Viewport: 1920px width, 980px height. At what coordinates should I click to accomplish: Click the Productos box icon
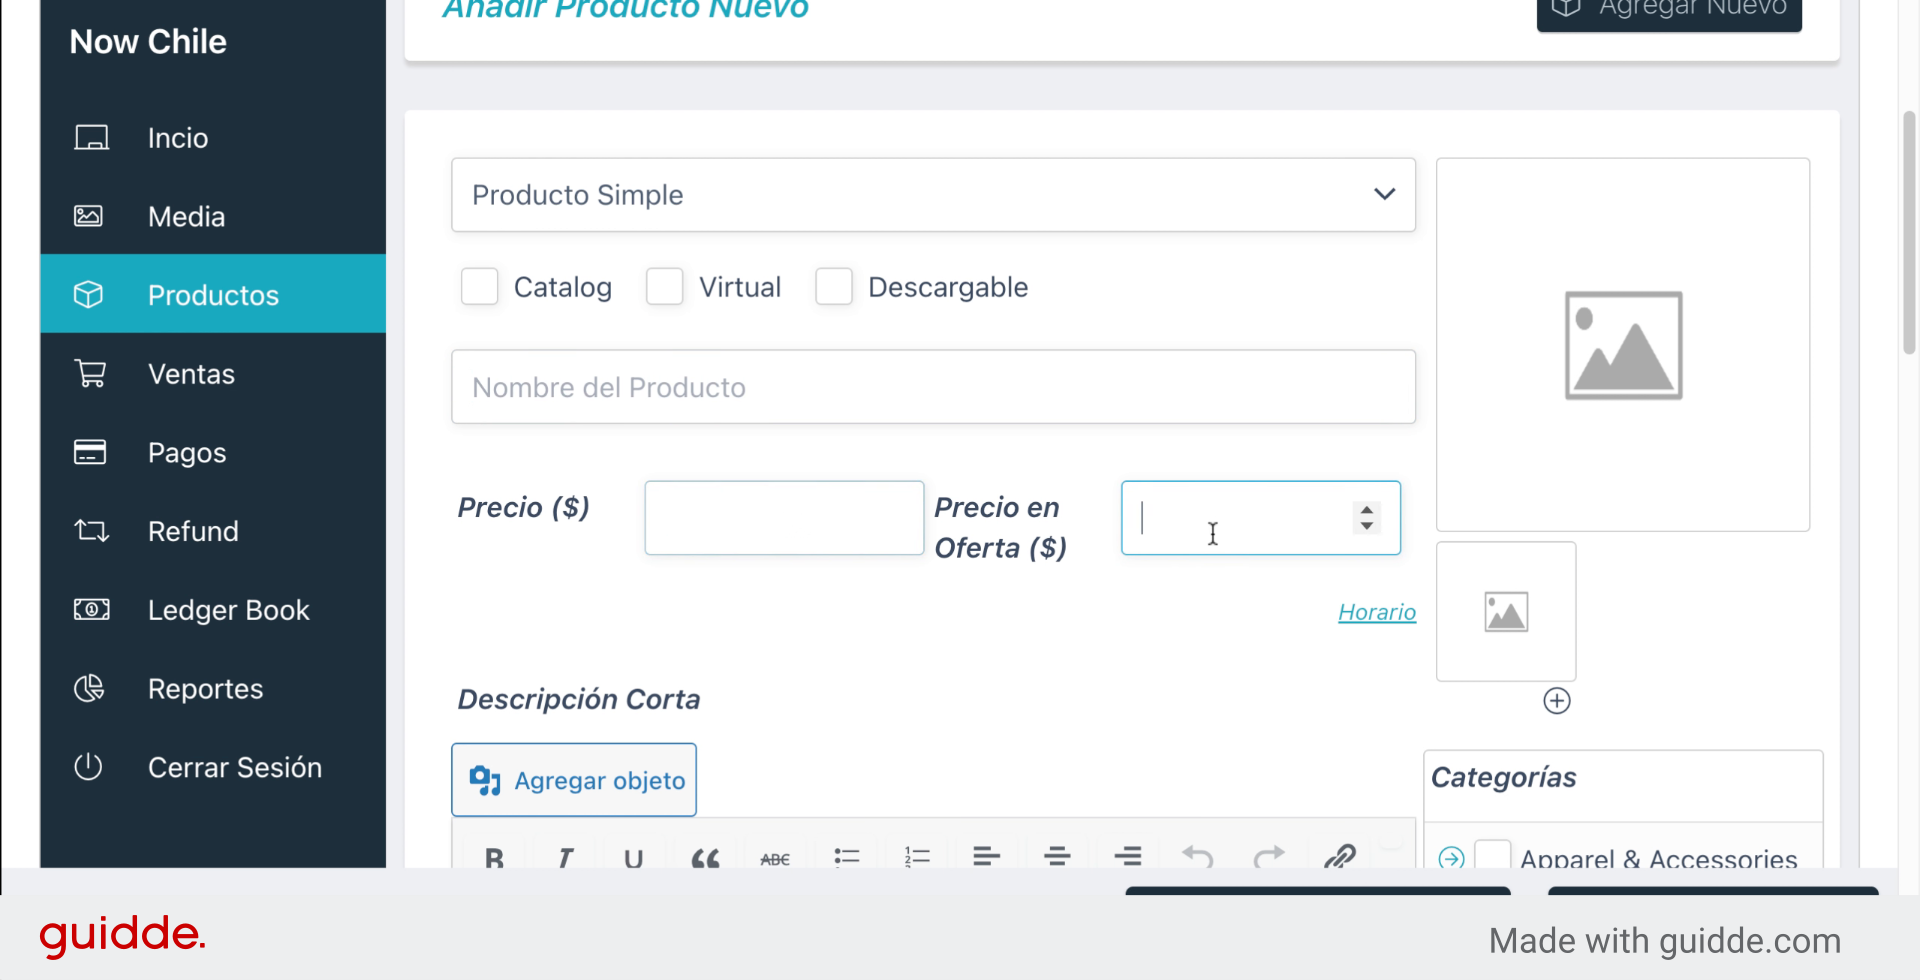tap(88, 294)
